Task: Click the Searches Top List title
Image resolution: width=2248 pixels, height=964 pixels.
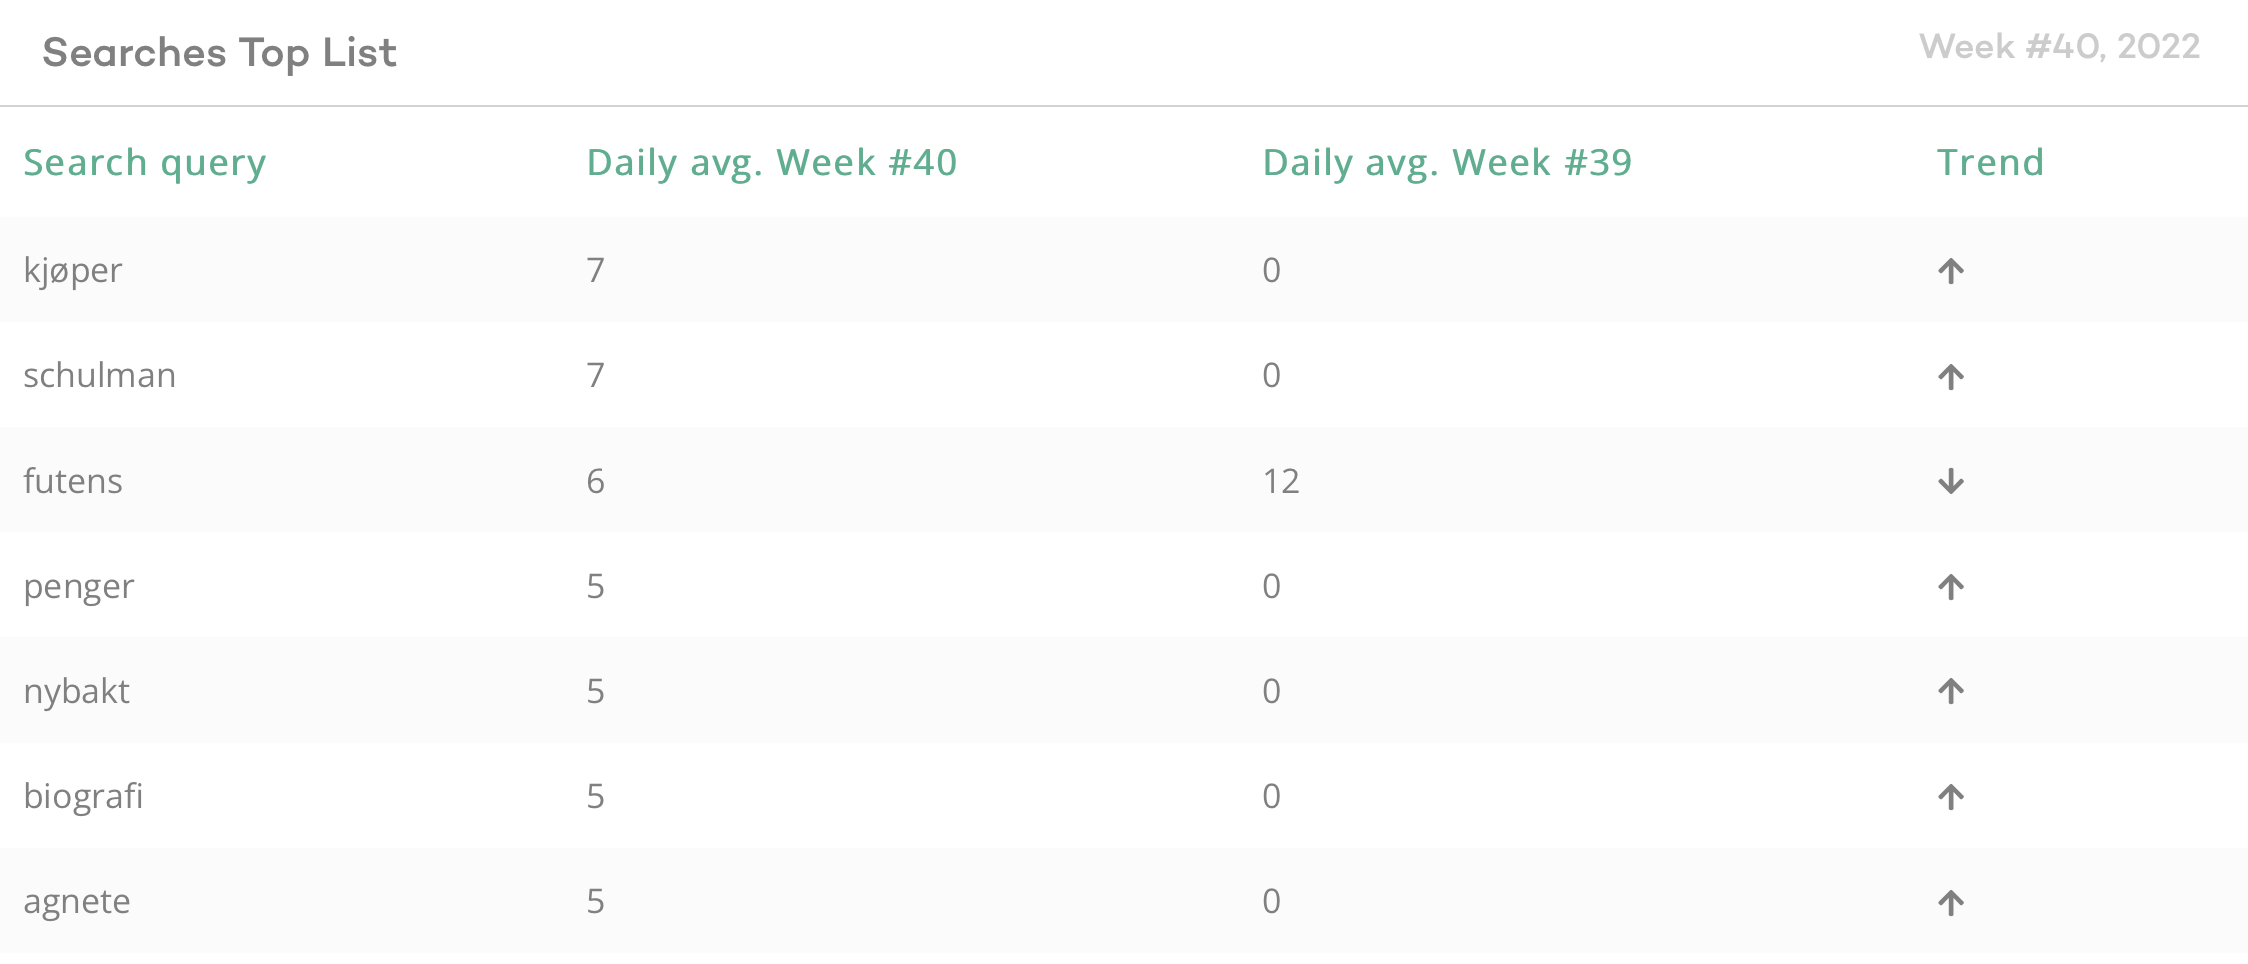Action: [x=219, y=52]
